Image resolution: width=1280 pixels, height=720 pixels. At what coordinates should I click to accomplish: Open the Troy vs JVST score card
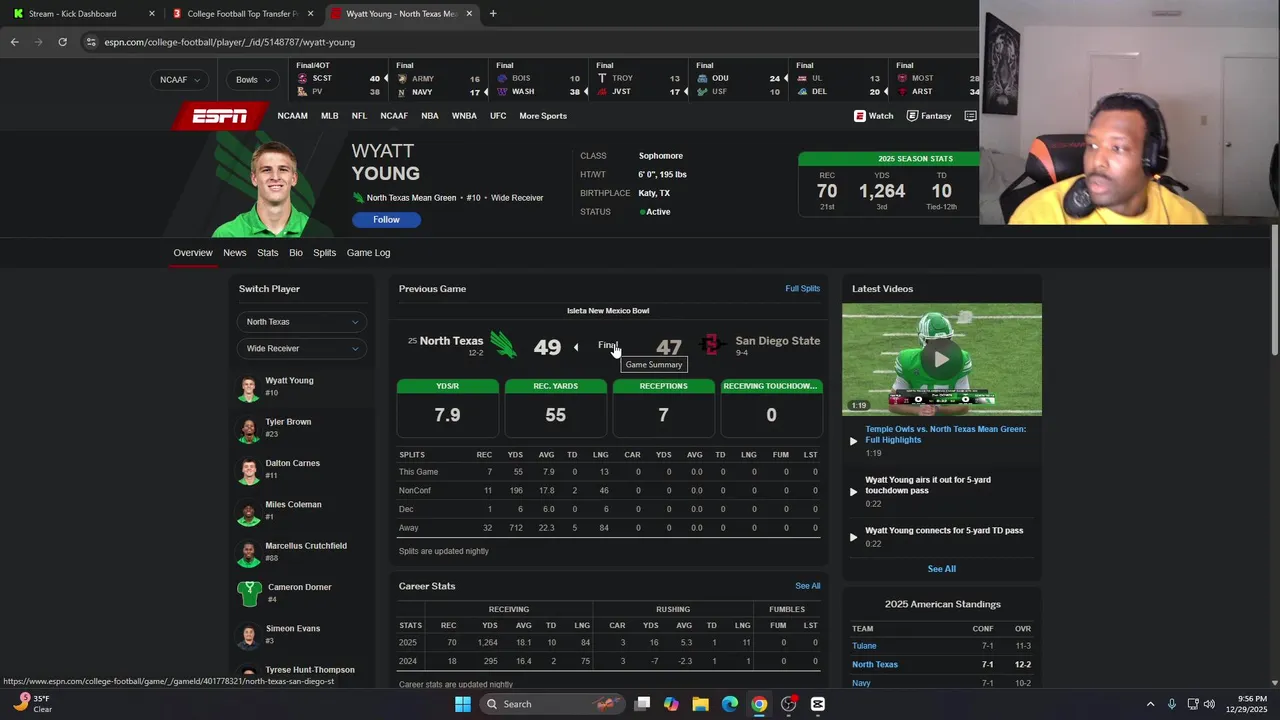(x=638, y=79)
